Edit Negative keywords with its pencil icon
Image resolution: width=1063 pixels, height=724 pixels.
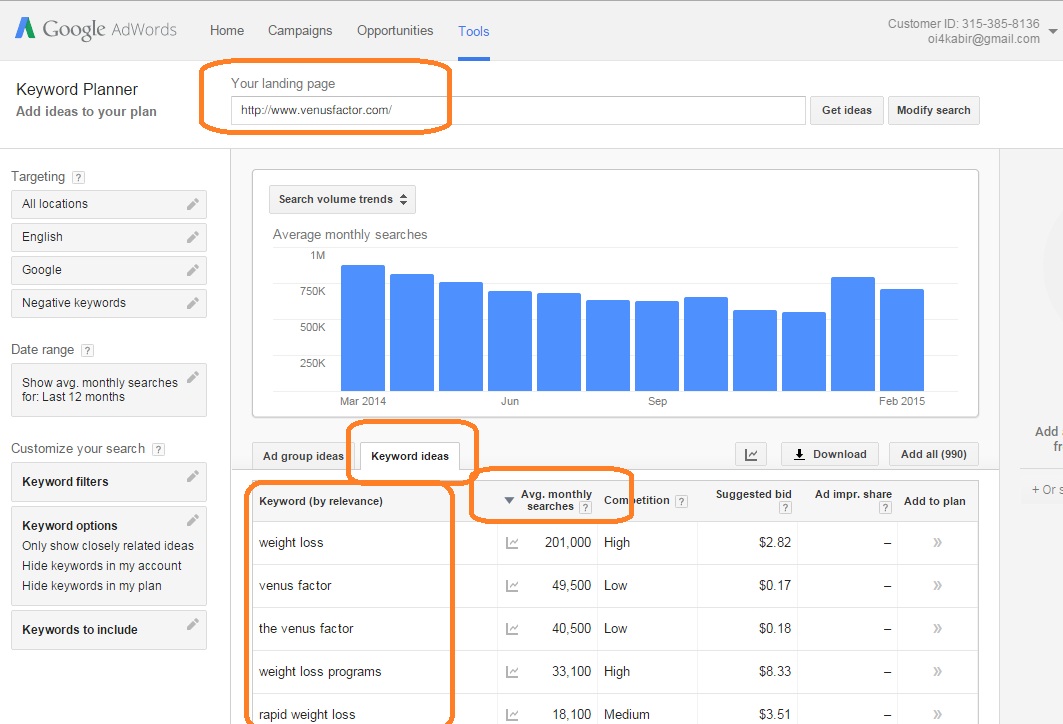coord(193,303)
